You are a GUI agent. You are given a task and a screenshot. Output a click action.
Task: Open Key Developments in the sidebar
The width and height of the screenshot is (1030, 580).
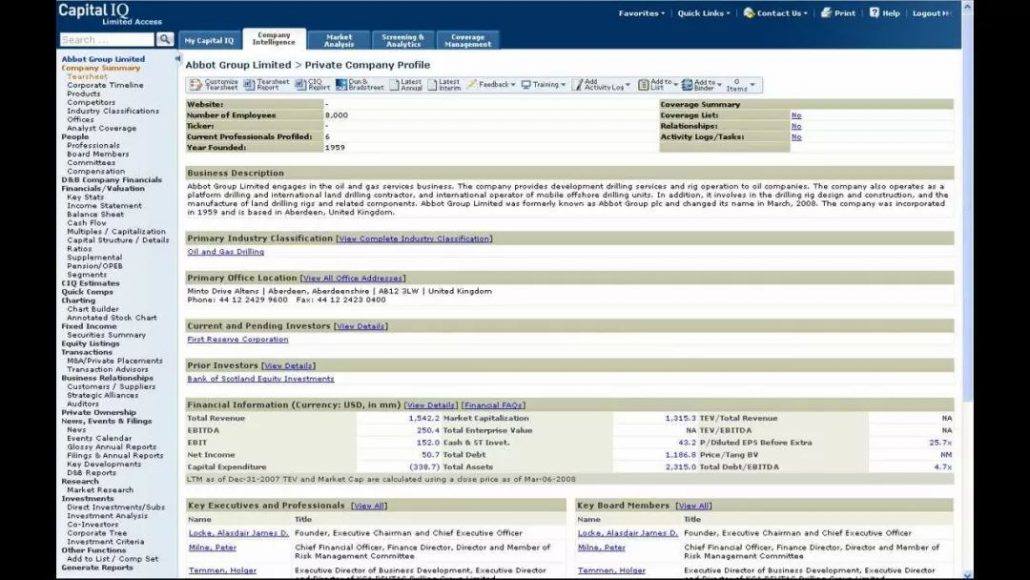coord(104,464)
